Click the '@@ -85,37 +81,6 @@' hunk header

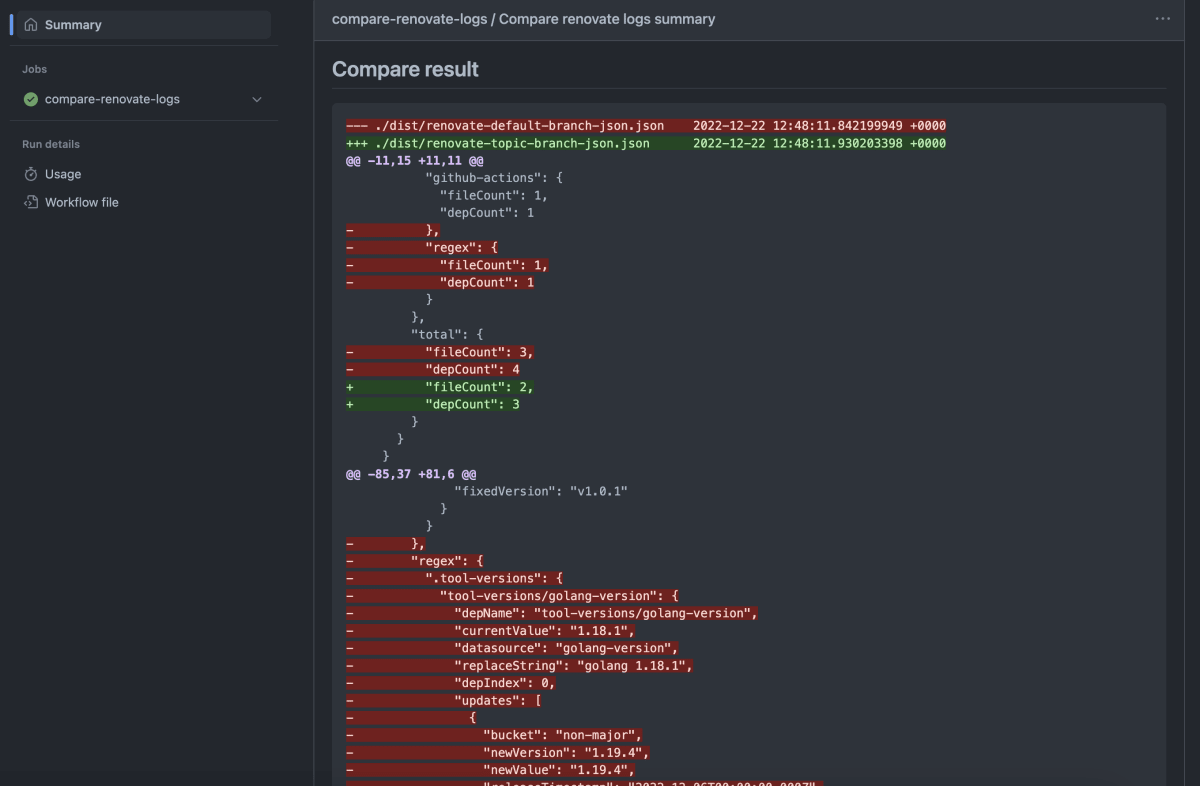click(411, 474)
